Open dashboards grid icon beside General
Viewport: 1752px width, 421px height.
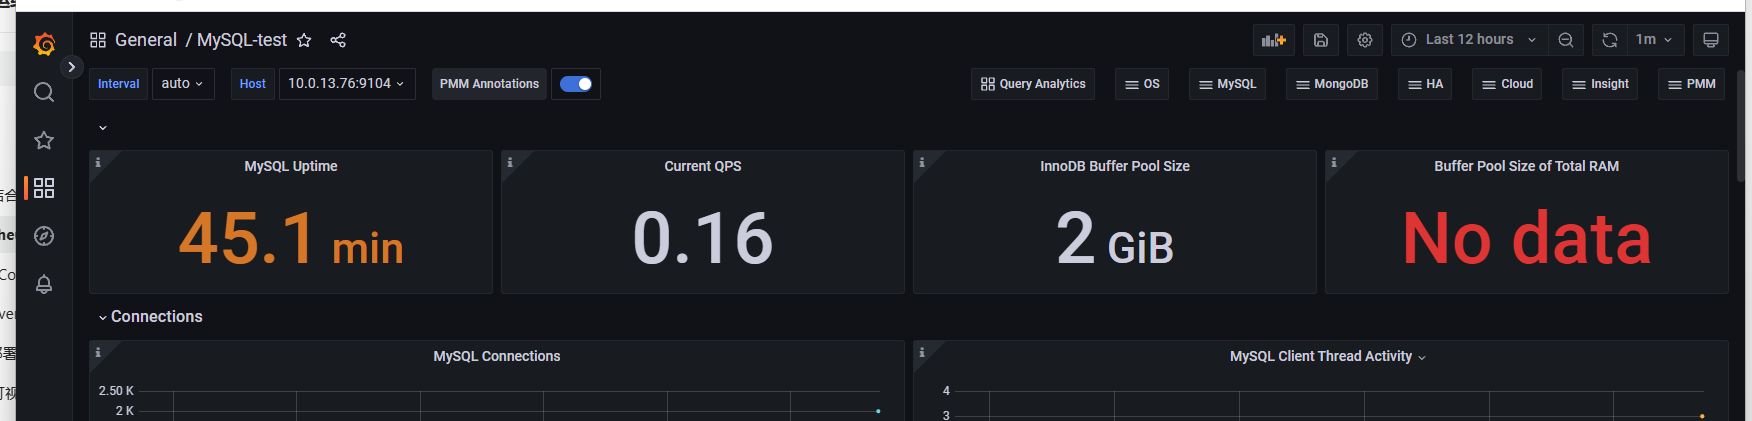coord(98,40)
